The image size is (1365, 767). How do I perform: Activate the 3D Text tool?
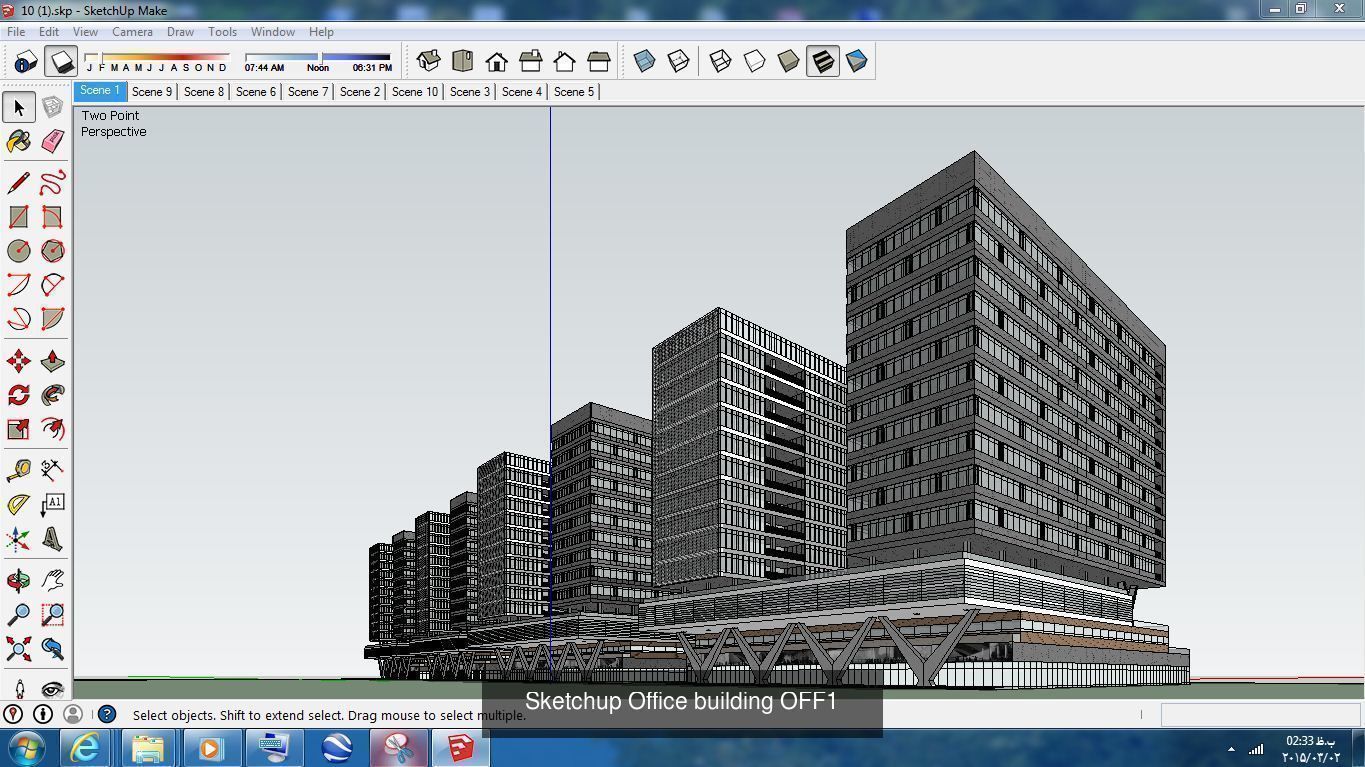52,539
